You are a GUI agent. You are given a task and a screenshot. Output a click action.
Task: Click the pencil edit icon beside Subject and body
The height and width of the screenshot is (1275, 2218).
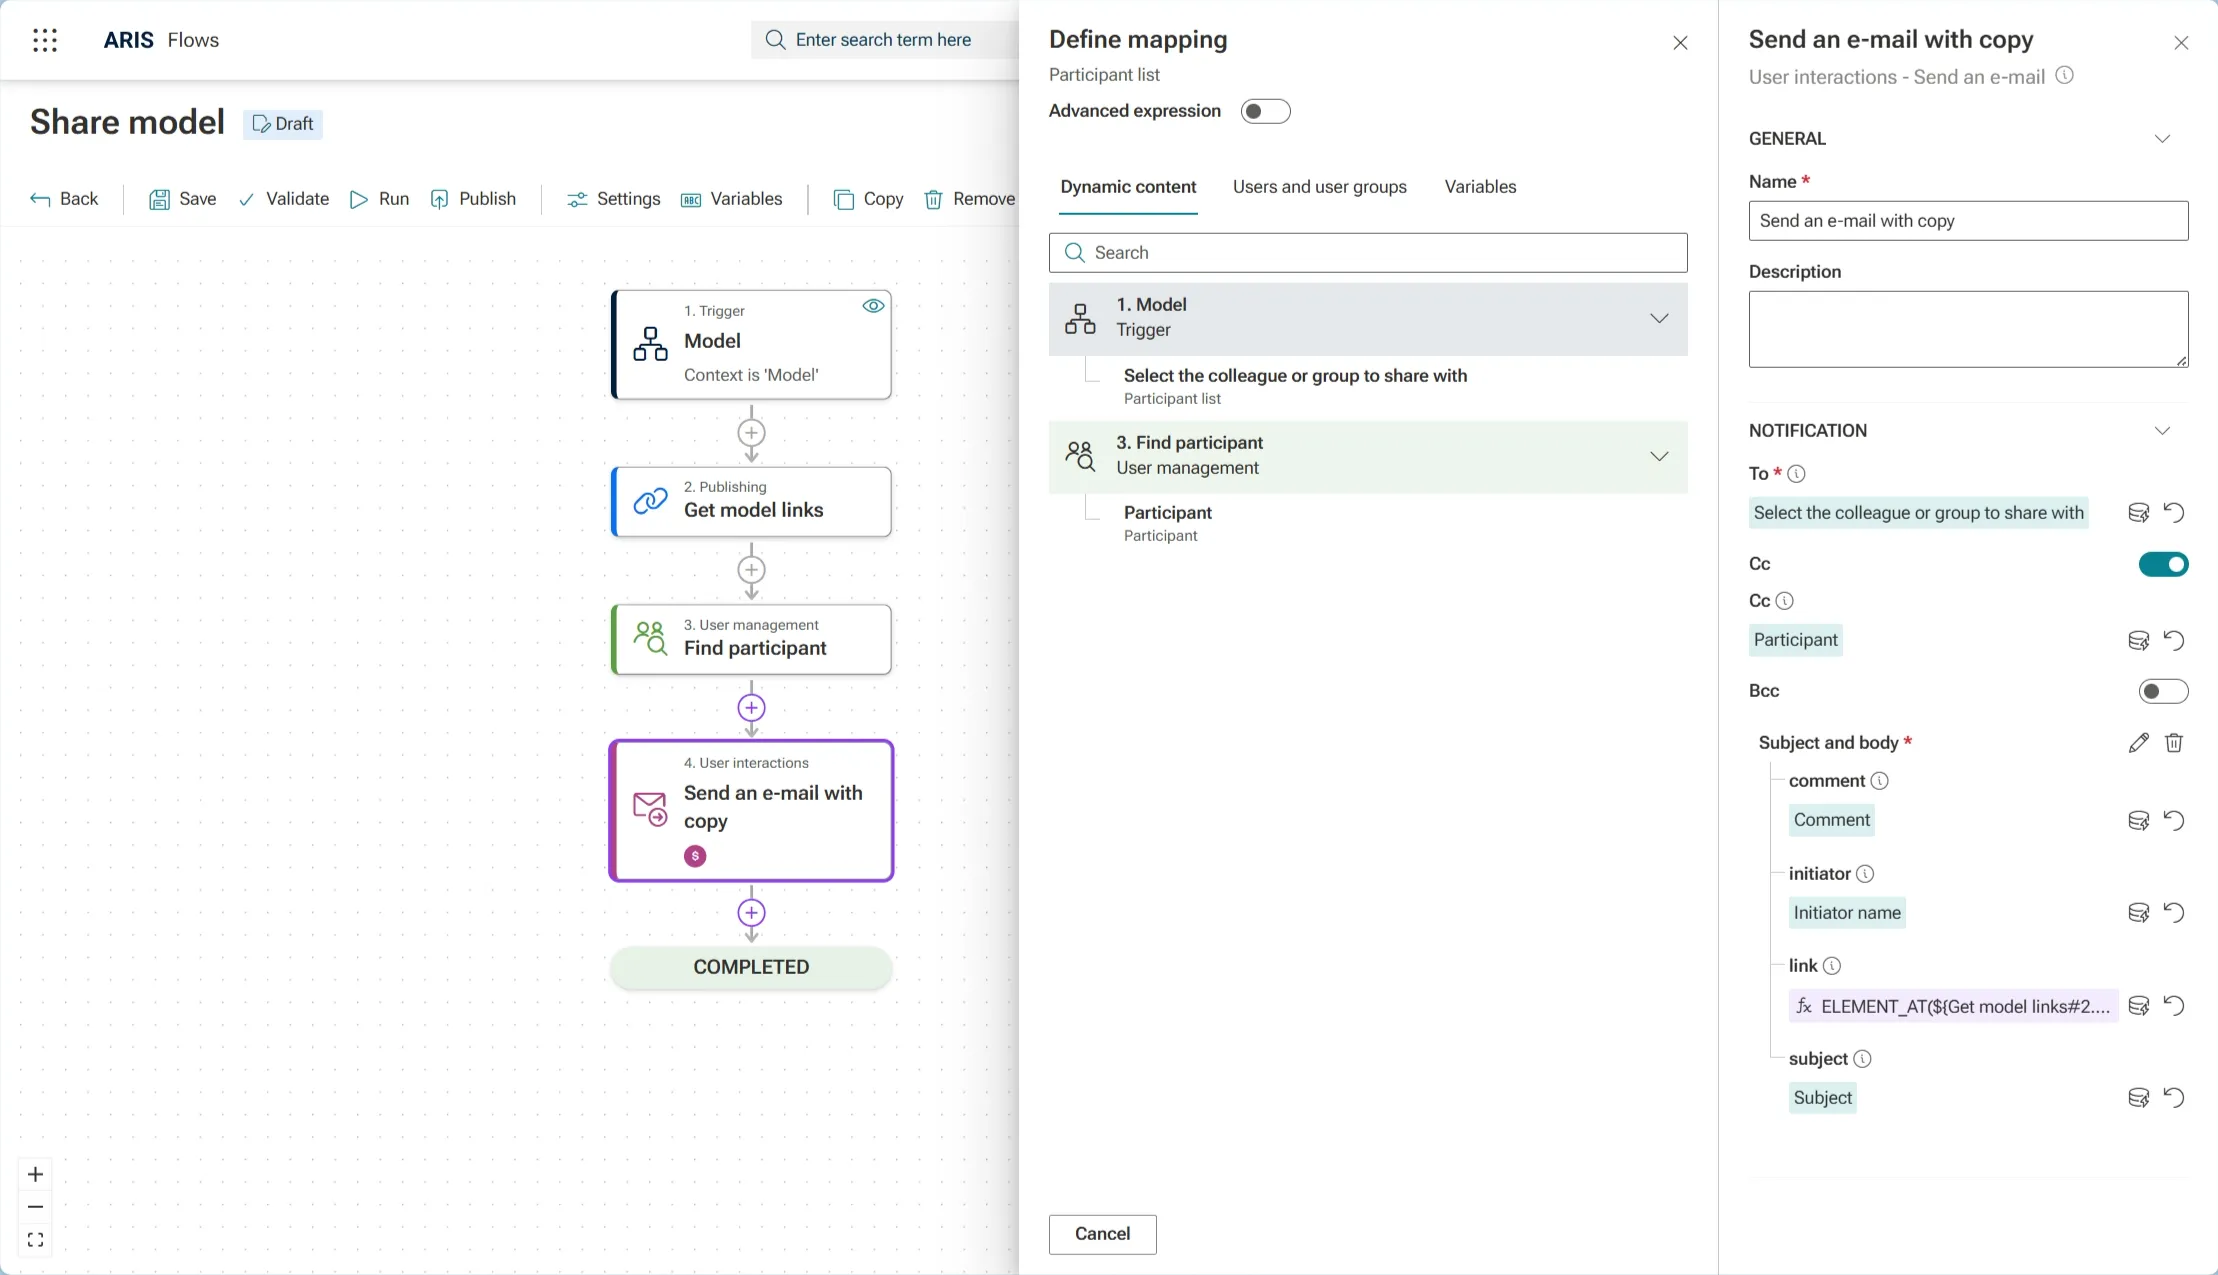(x=2138, y=743)
